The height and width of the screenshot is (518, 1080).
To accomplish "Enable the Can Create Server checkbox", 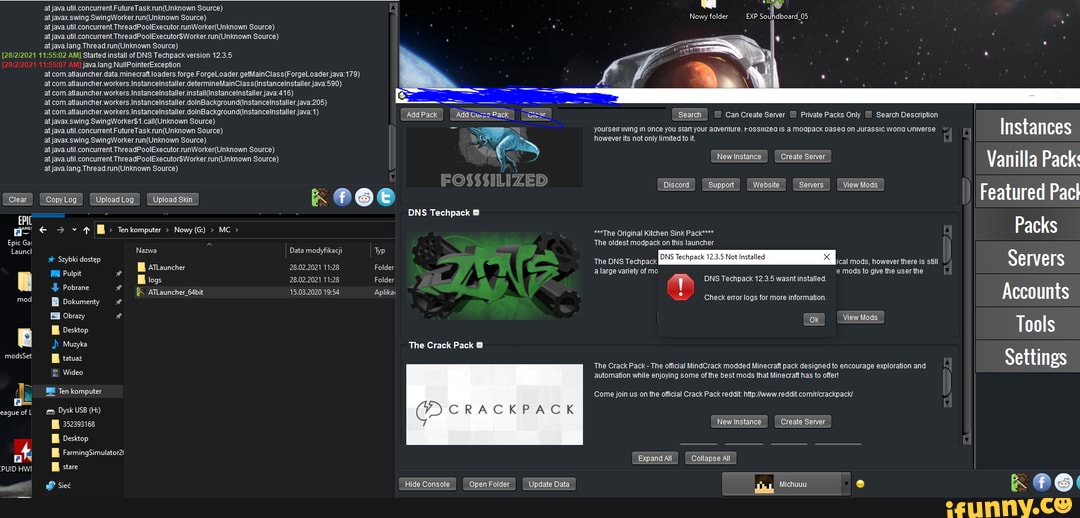I will coord(717,115).
